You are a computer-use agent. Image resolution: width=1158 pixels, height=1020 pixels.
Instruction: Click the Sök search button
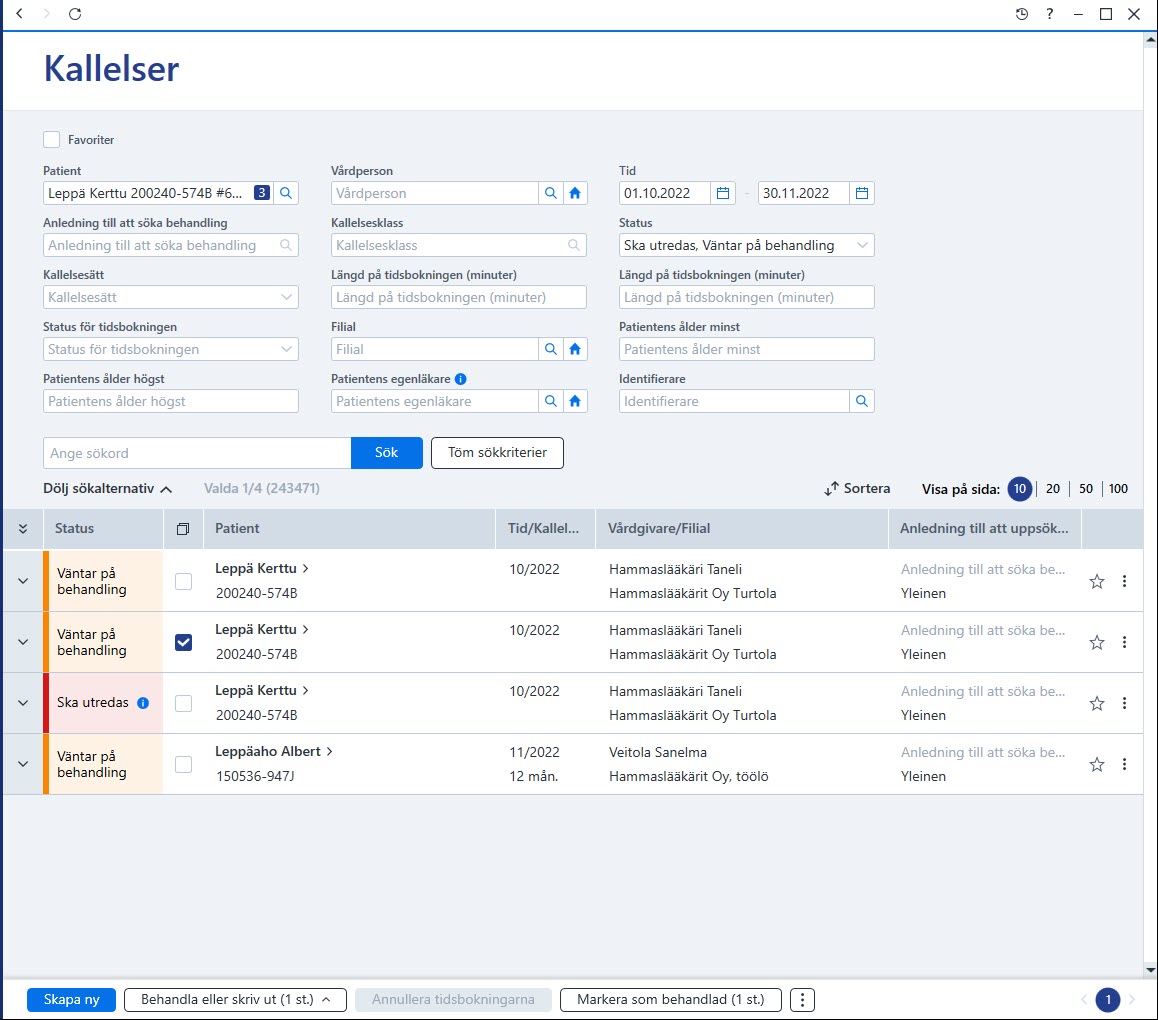coord(386,453)
